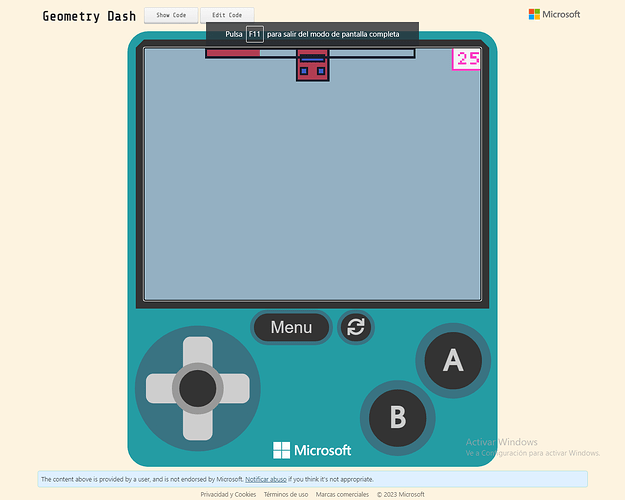Click the pink score counter 25

pyautogui.click(x=466, y=59)
